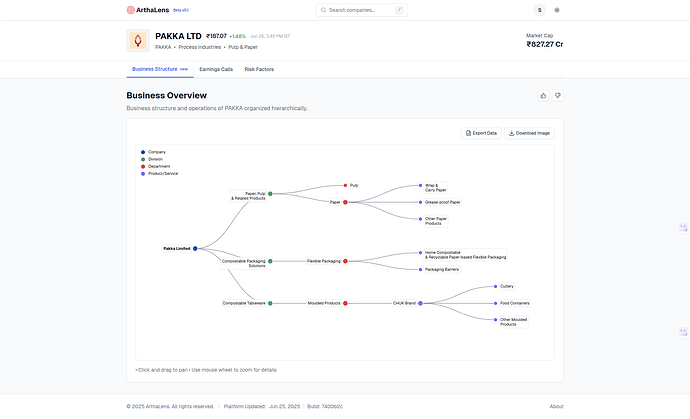Select Paper, Pulp & Related Products node
The width and height of the screenshot is (690, 419).
click(270, 194)
